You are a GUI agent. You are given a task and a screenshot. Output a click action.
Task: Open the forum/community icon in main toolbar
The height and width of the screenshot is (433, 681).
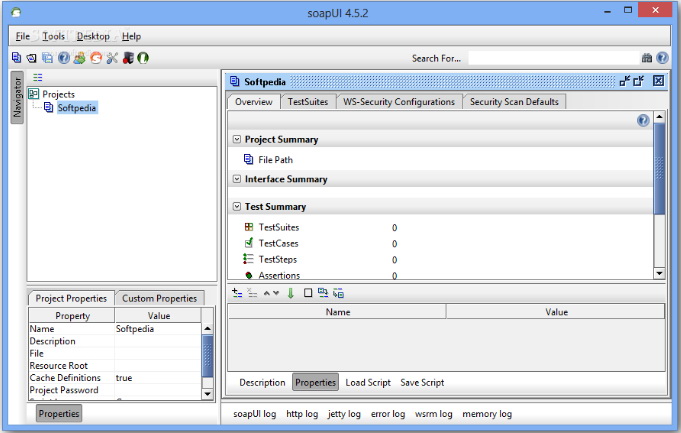point(79,58)
